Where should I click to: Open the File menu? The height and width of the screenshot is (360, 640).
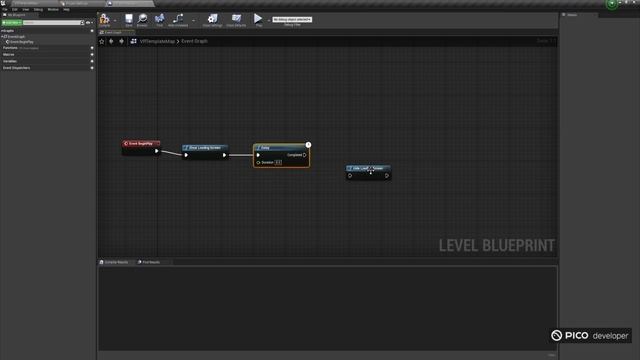(5, 9)
